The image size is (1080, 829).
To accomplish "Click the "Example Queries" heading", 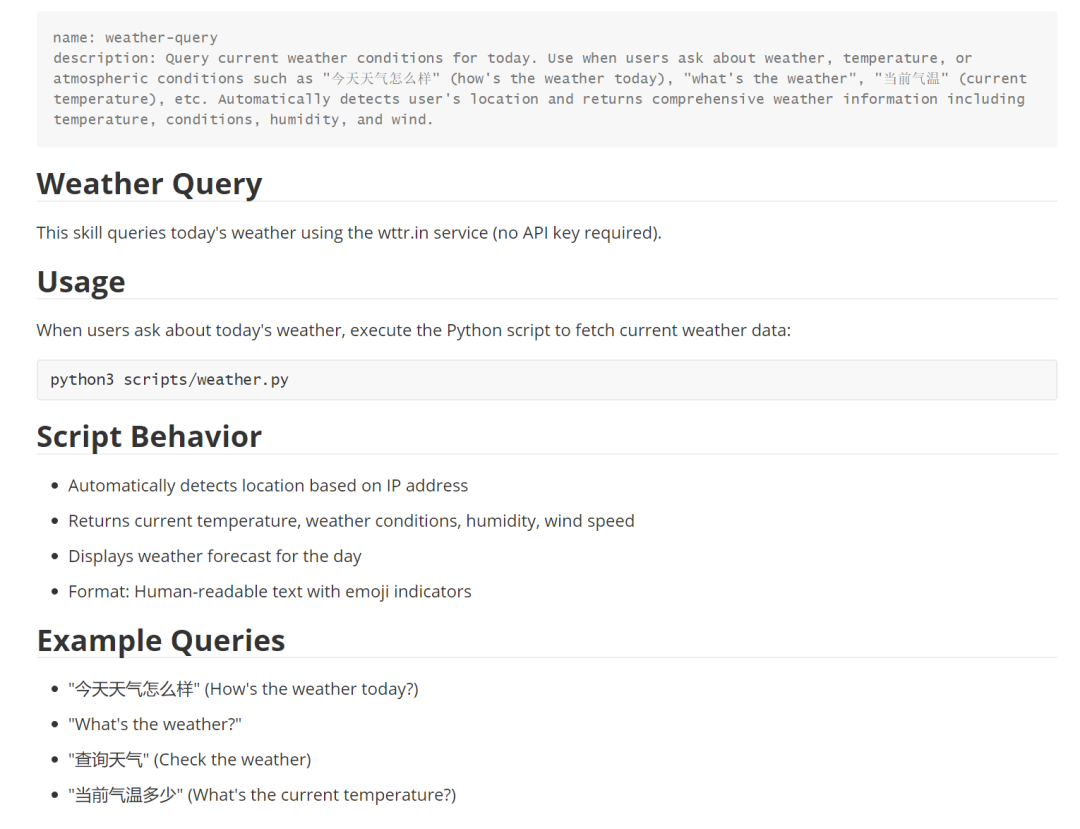I will click(x=161, y=641).
